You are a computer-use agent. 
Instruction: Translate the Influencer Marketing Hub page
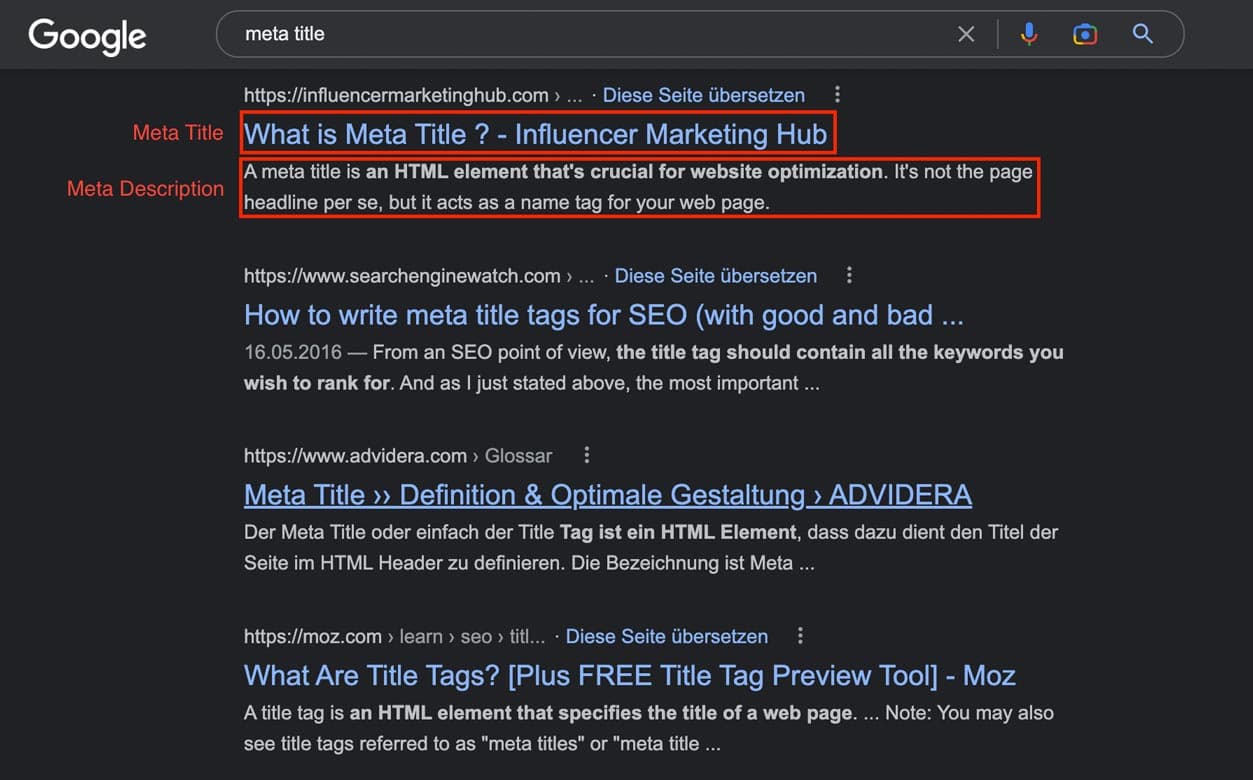point(704,95)
